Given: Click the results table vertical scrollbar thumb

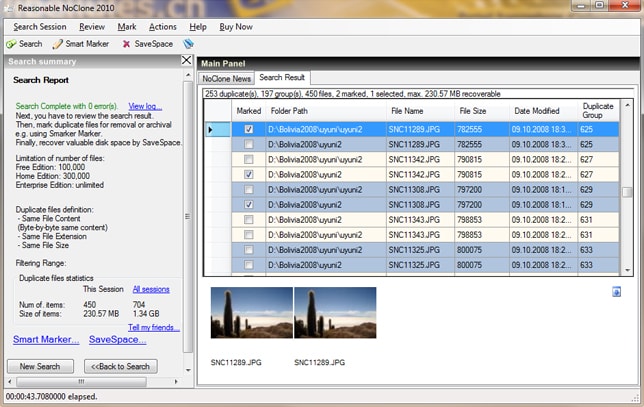Looking at the screenshot, I should click(x=627, y=192).
